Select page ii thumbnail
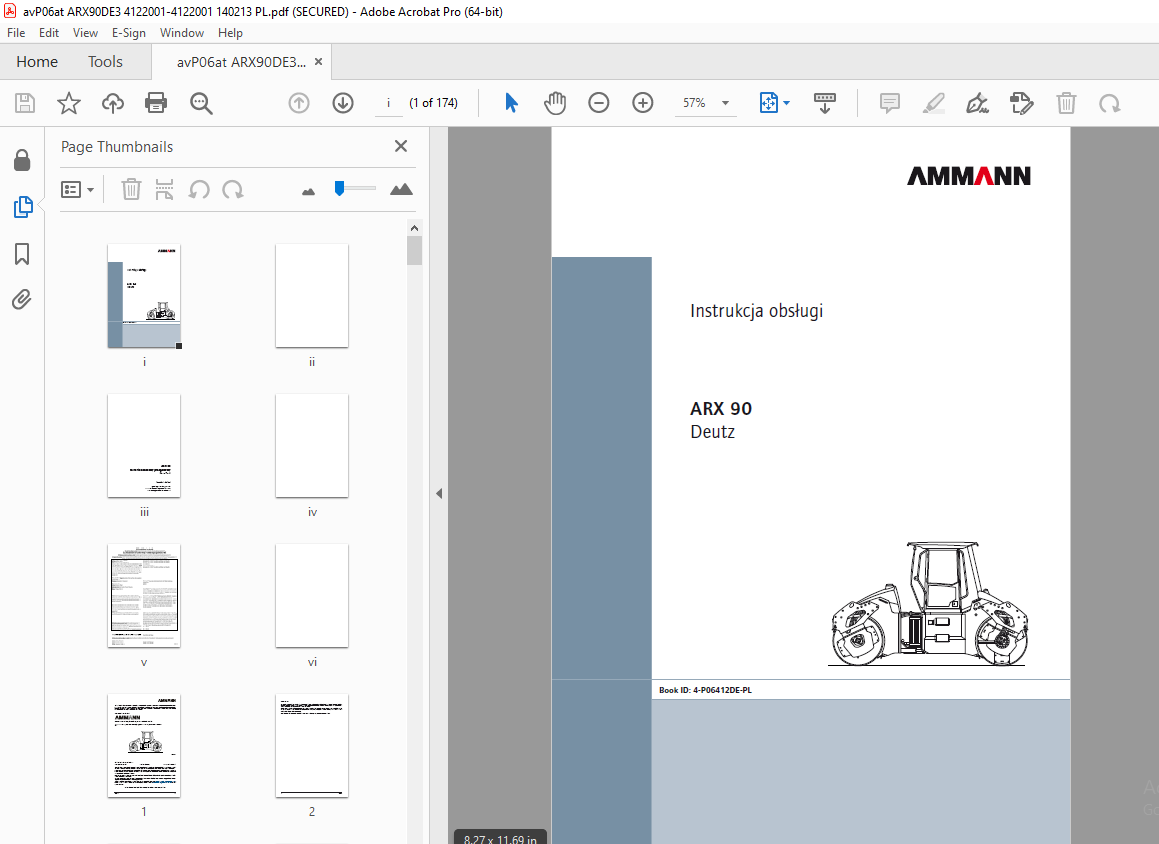Screen dimensions: 1159x844 tap(312, 296)
